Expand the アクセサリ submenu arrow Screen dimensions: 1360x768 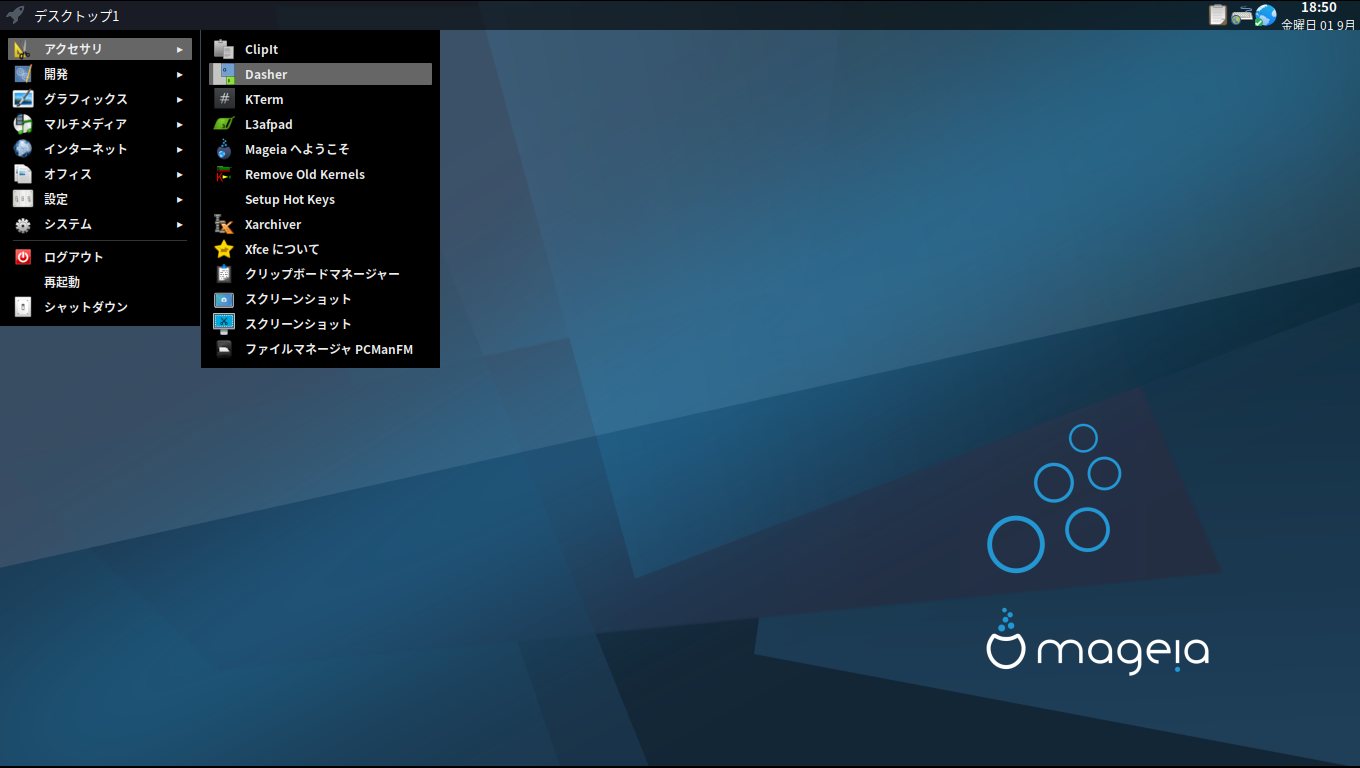pos(180,49)
